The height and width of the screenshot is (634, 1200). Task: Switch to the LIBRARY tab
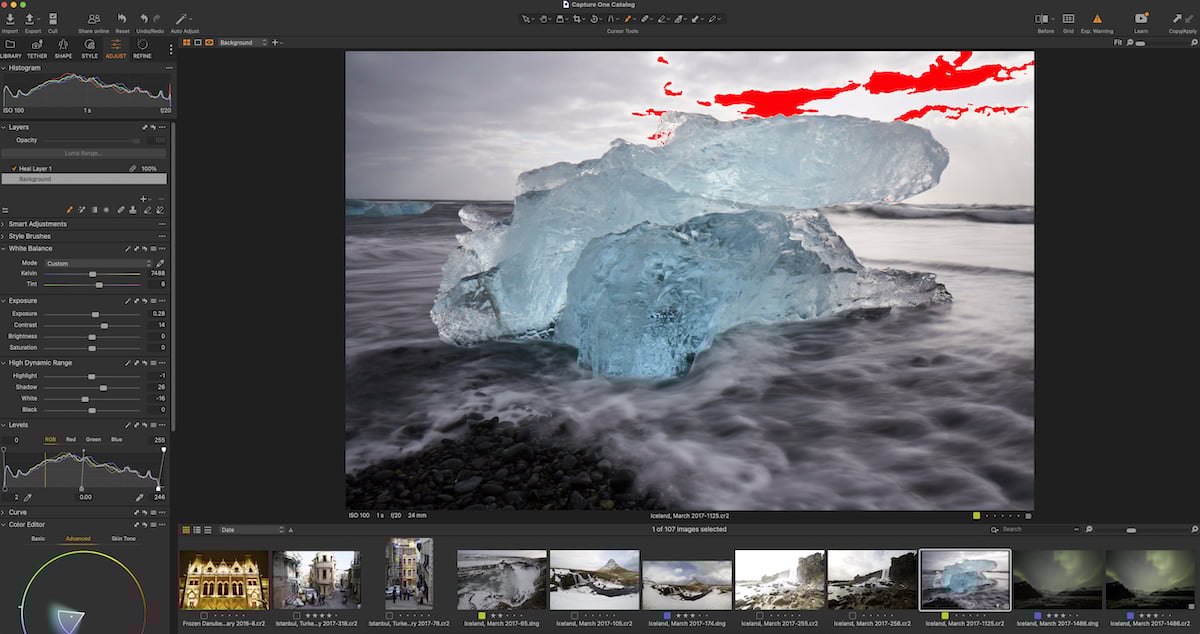pyautogui.click(x=12, y=50)
